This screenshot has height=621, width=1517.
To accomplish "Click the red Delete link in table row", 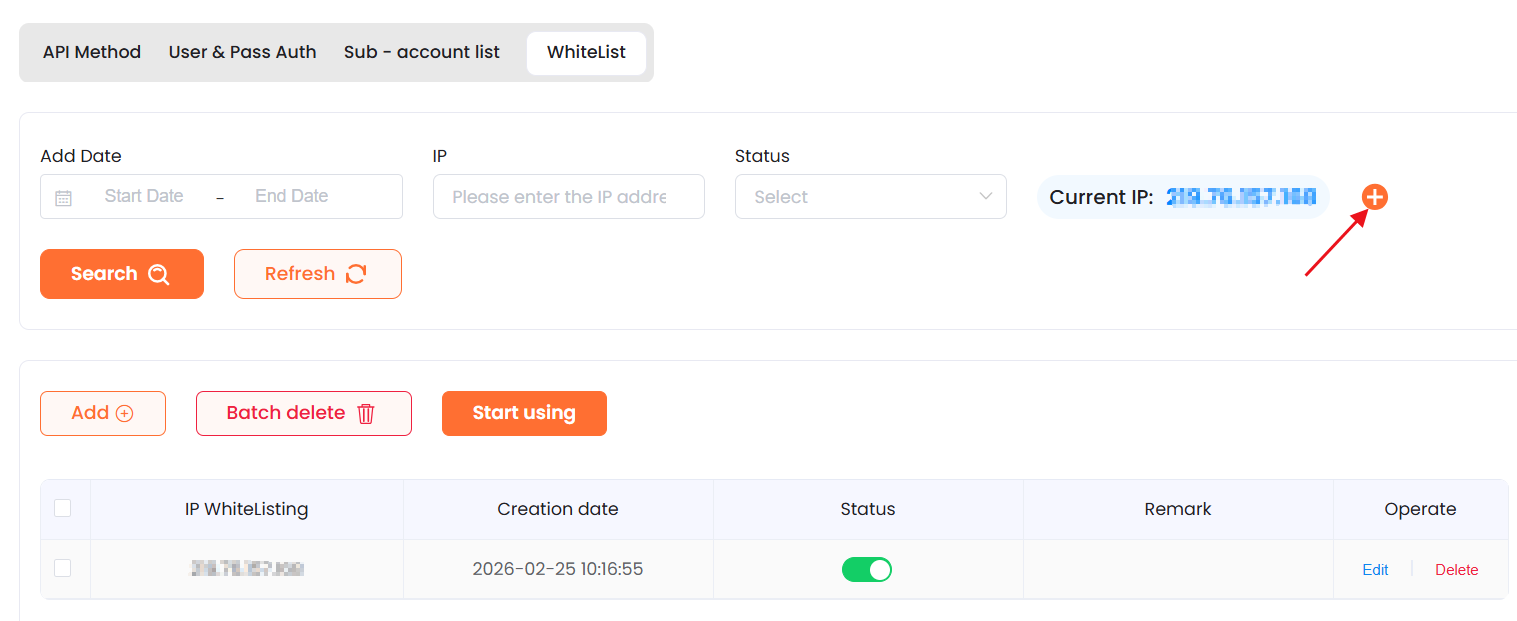I will tap(1456, 570).
